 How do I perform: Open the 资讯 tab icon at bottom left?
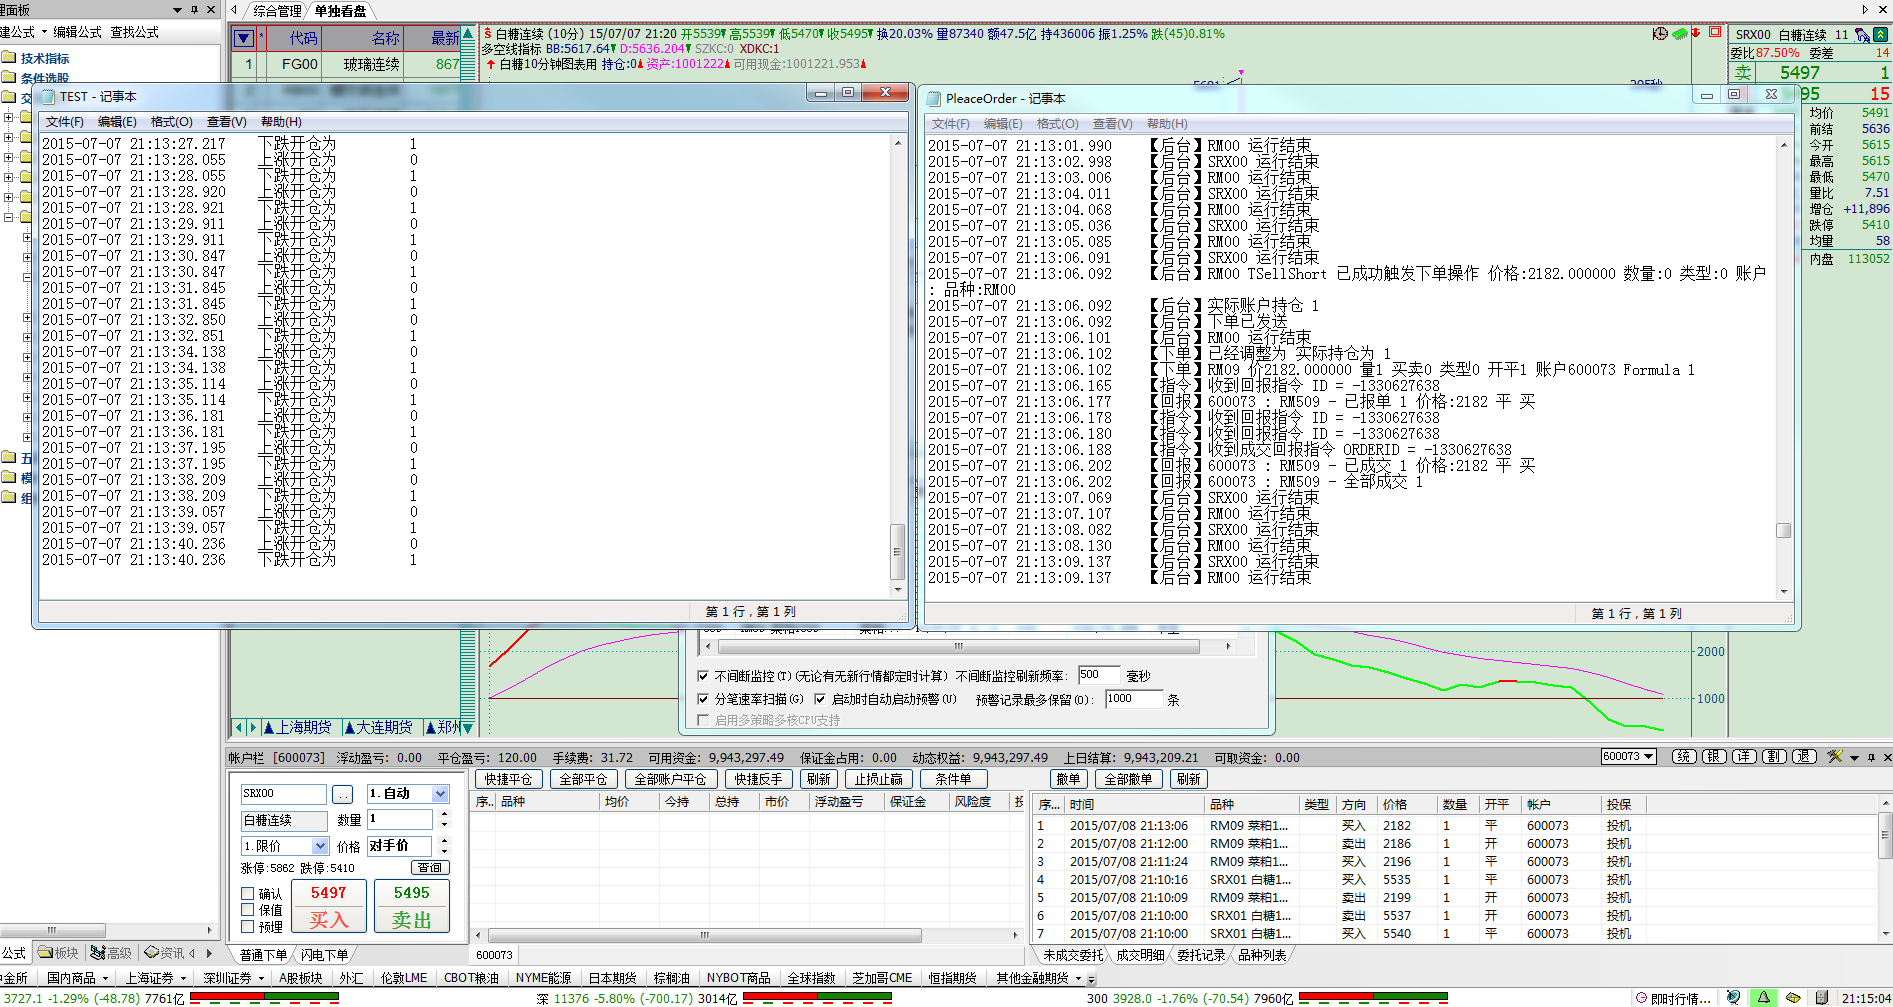(x=164, y=953)
